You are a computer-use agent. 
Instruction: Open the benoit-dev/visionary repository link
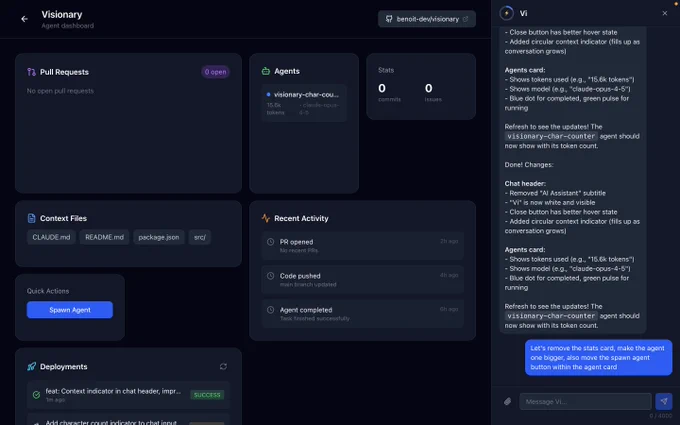click(427, 19)
